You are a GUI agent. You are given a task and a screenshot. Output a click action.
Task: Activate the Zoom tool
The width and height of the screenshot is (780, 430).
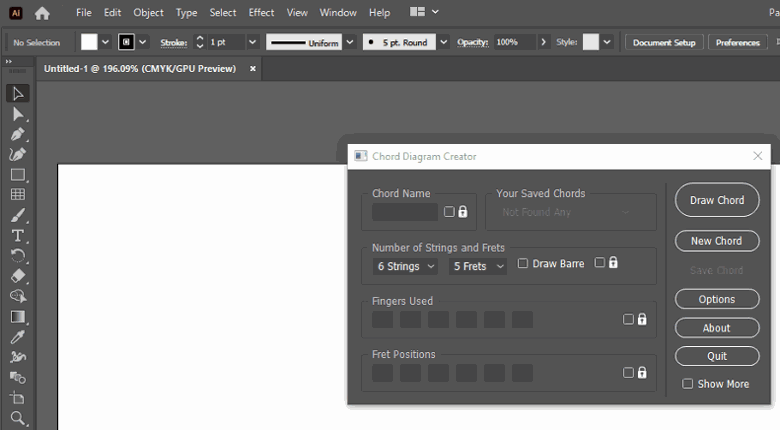pos(18,419)
